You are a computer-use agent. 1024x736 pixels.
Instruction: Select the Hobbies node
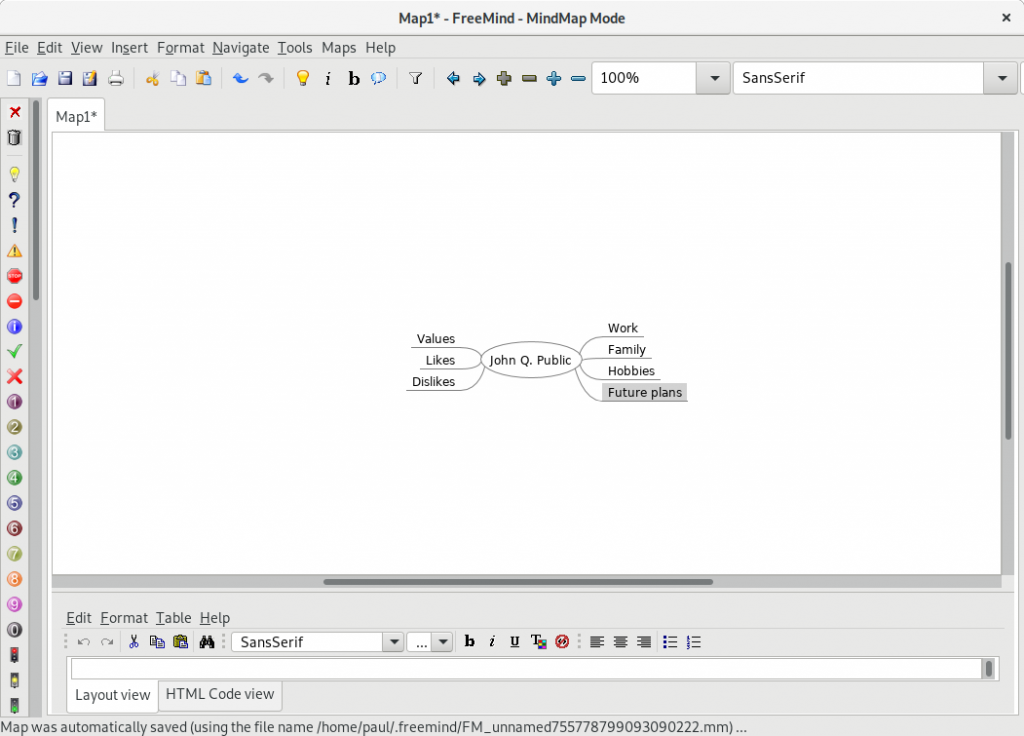(630, 371)
